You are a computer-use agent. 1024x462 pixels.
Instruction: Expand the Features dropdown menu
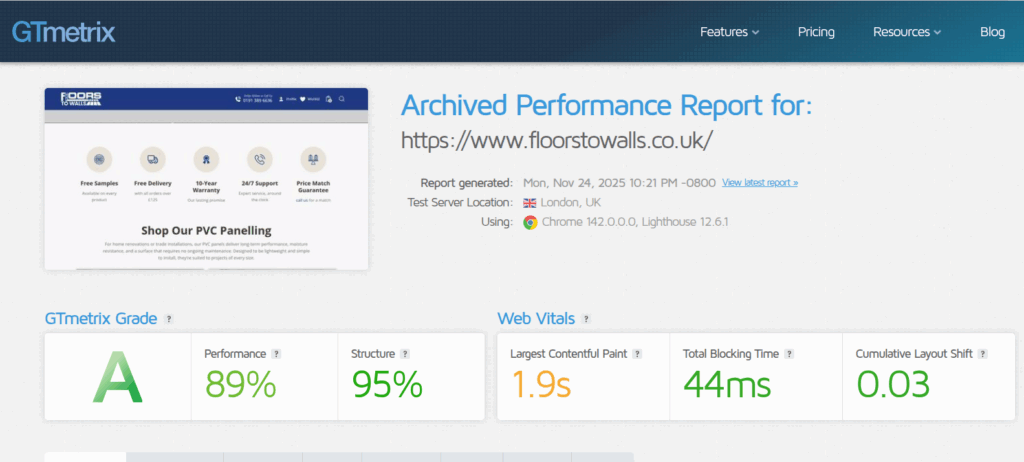click(729, 32)
